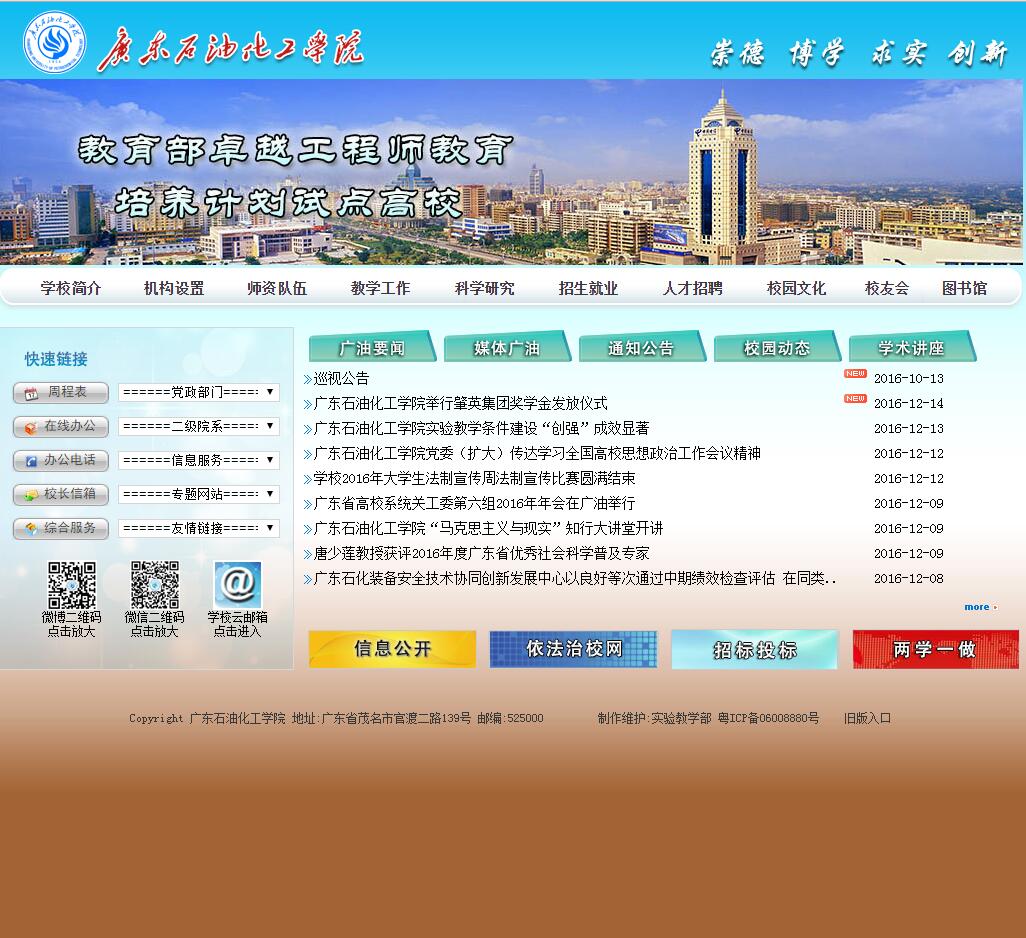Open the 两学一做 red banner
This screenshot has height=938, width=1026.
(936, 649)
